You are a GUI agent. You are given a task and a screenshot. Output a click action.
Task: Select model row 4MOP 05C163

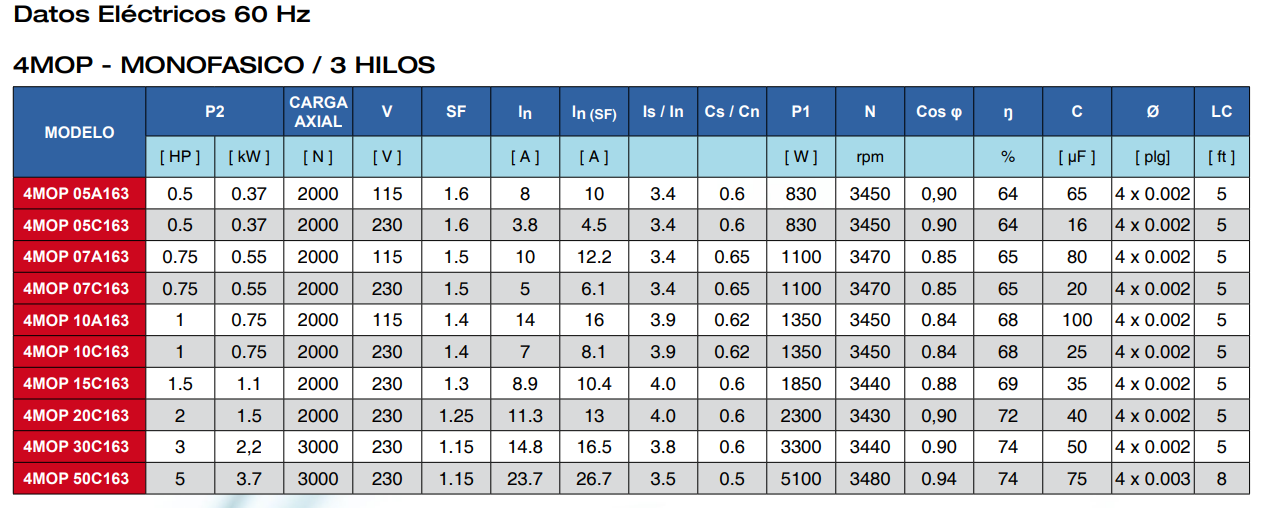pyautogui.click(x=79, y=225)
